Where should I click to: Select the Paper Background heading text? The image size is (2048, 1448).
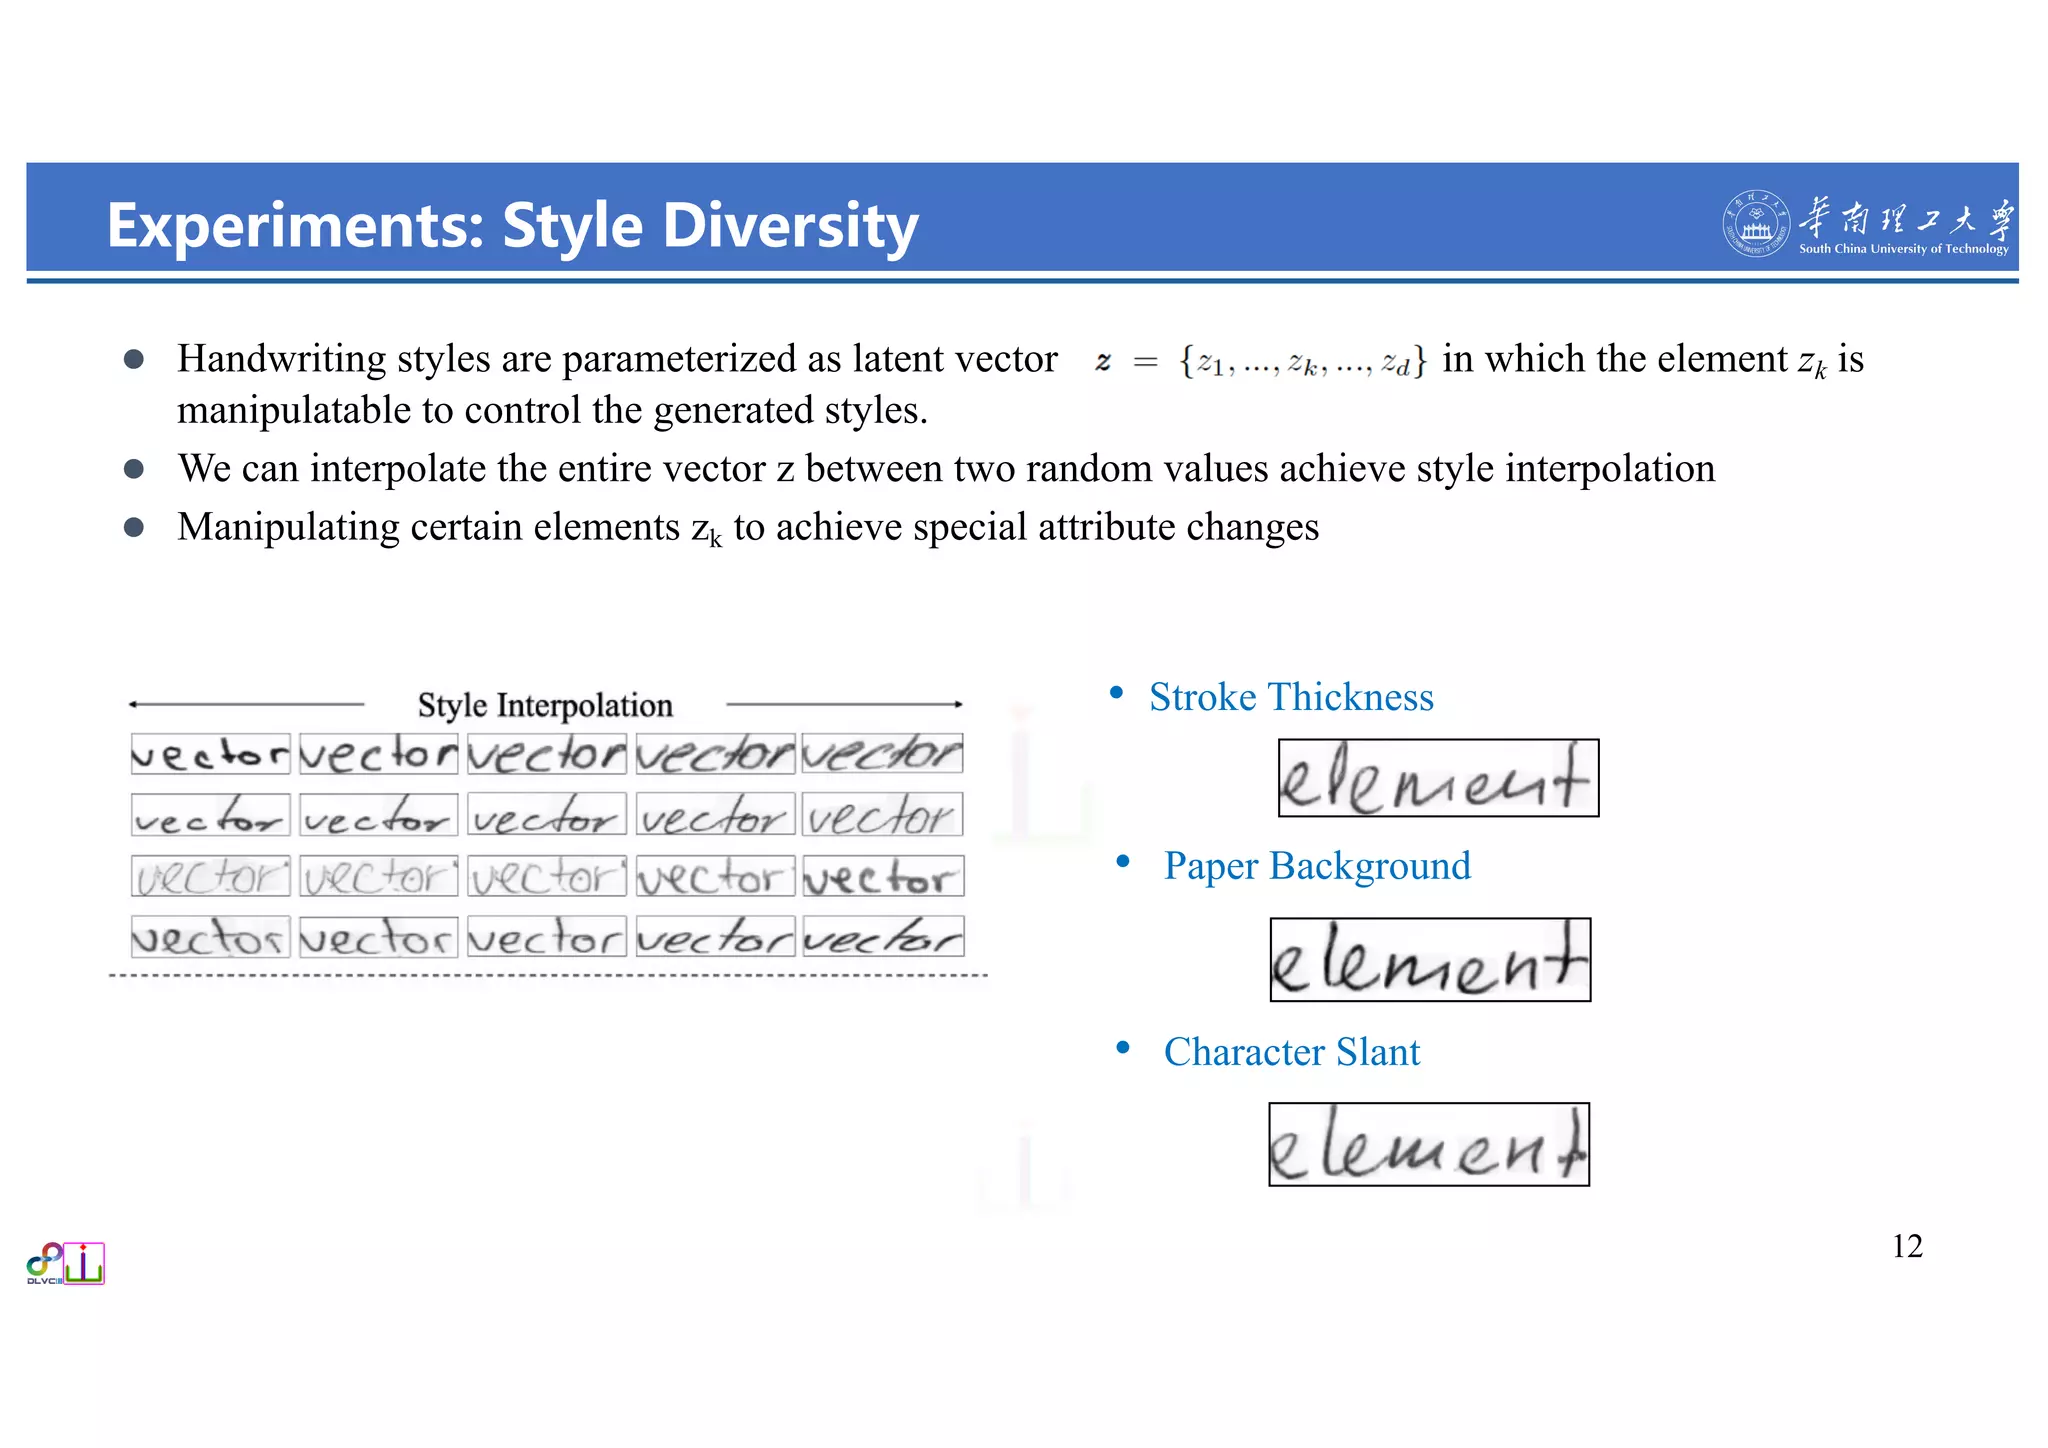pyautogui.click(x=1316, y=866)
